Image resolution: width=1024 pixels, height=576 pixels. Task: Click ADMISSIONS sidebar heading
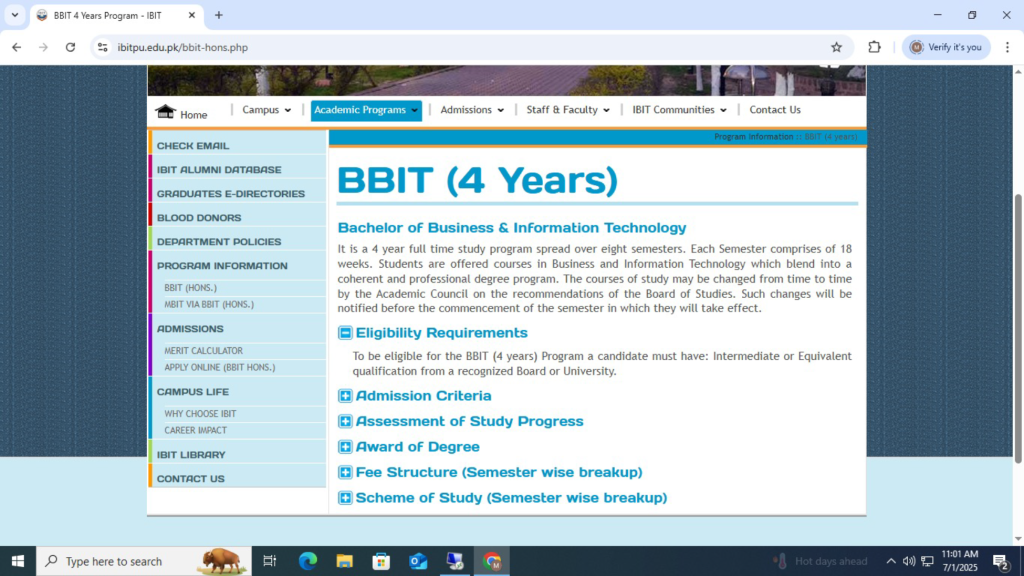pos(190,328)
